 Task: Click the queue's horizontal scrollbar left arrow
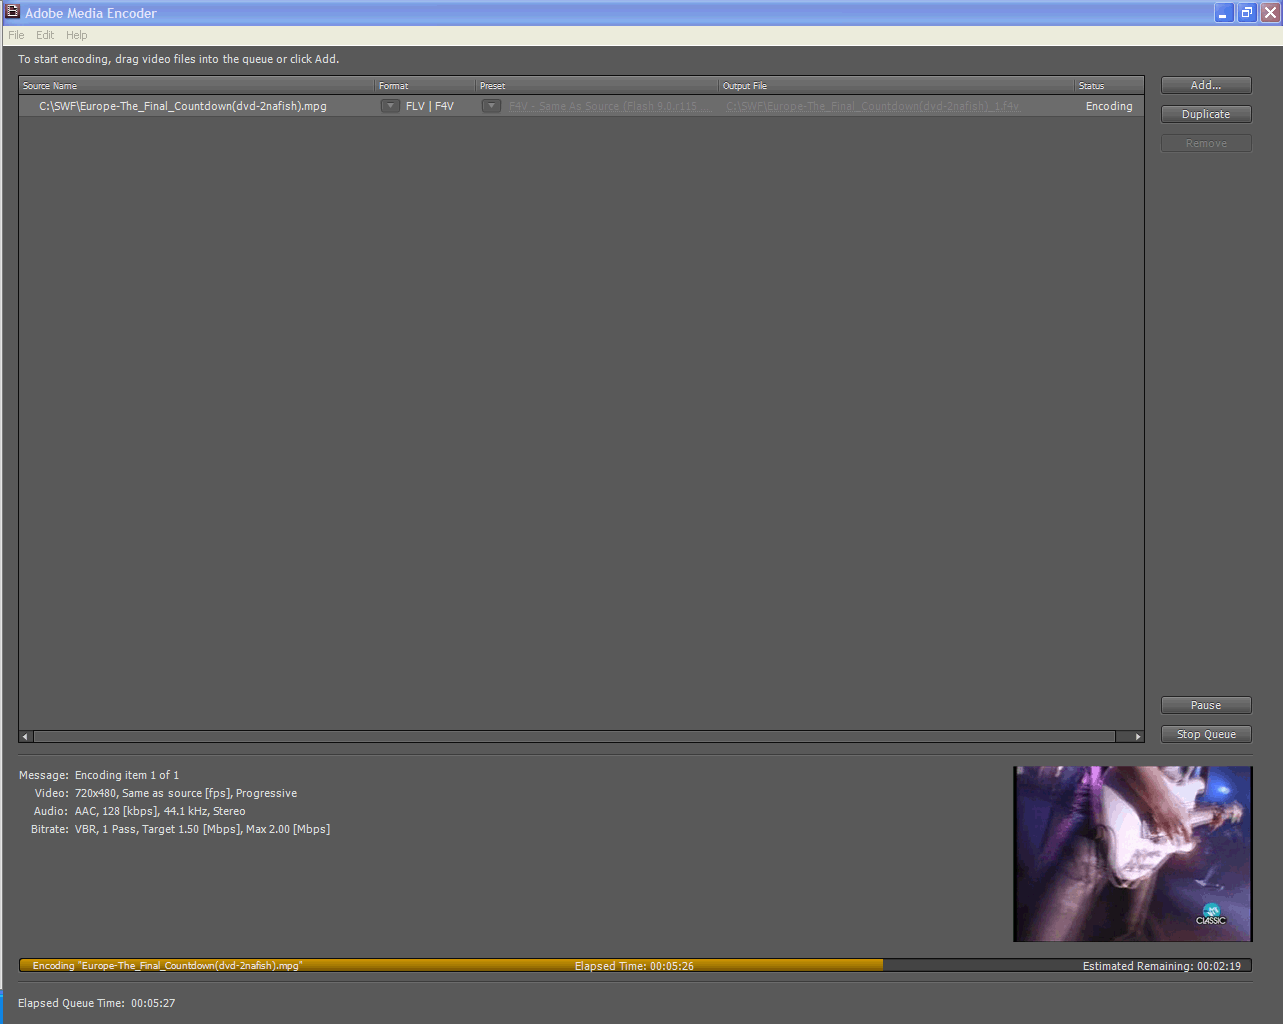[26, 736]
